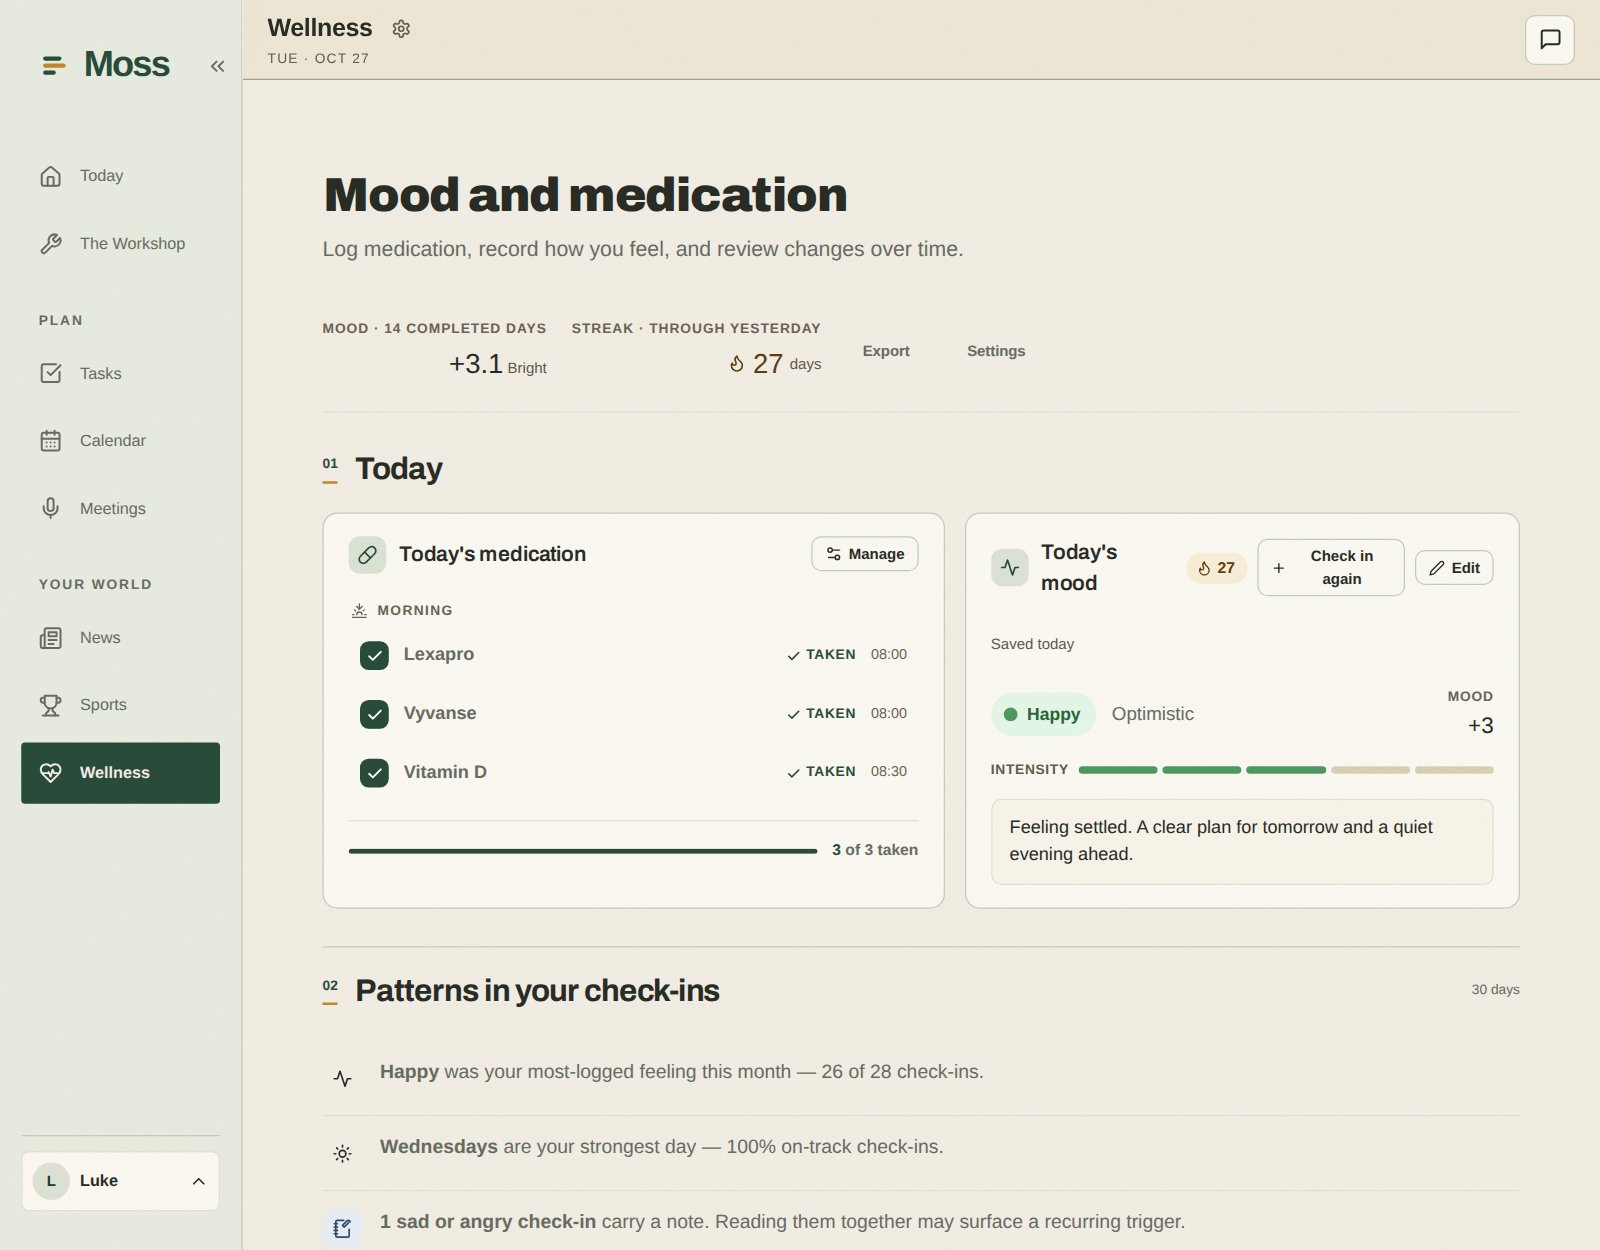The image size is (1600, 1250).
Task: Click the Vitamin D 08:30 time
Action: coord(889,772)
